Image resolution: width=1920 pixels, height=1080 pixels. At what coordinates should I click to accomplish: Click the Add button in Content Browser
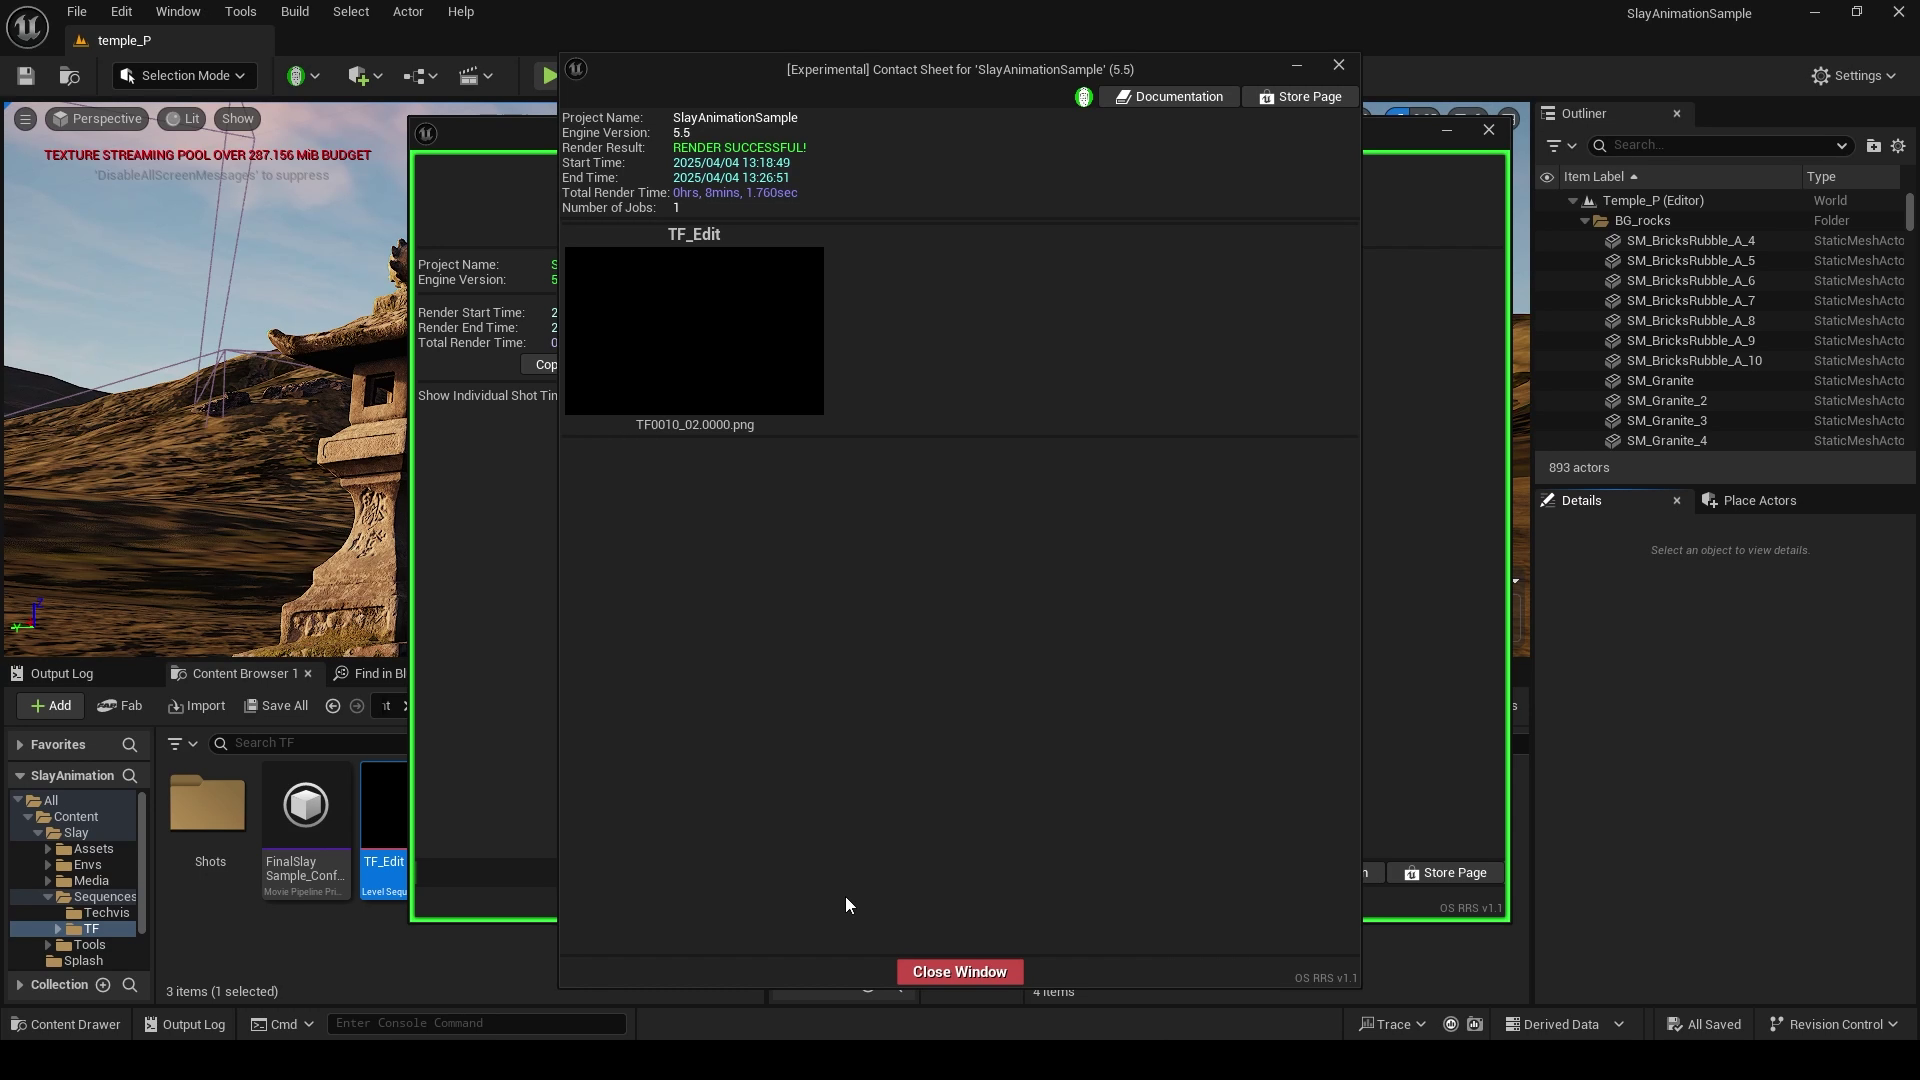(x=50, y=706)
